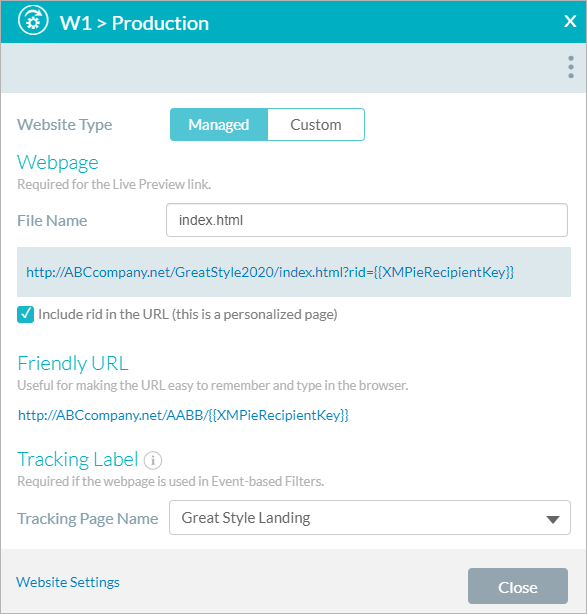Open the three-dot more options menu

pyautogui.click(x=571, y=67)
